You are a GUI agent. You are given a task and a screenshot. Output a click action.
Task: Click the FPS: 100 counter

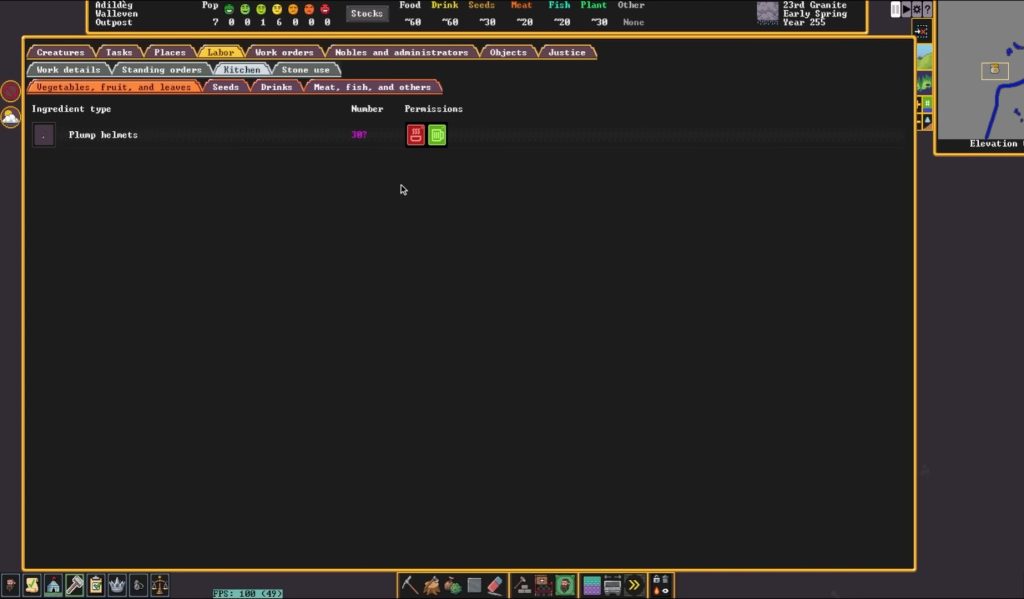[248, 594]
